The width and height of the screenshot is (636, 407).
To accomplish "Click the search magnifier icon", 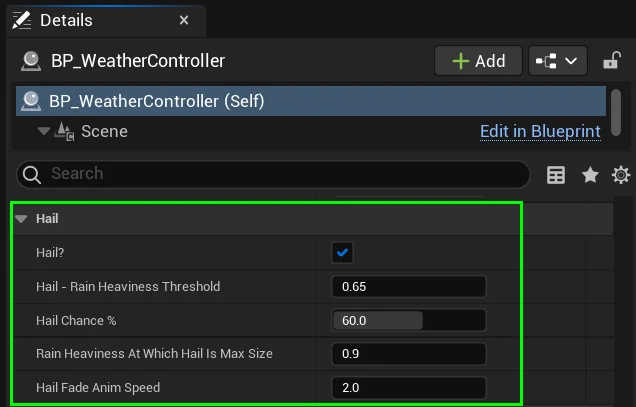I will click(33, 174).
